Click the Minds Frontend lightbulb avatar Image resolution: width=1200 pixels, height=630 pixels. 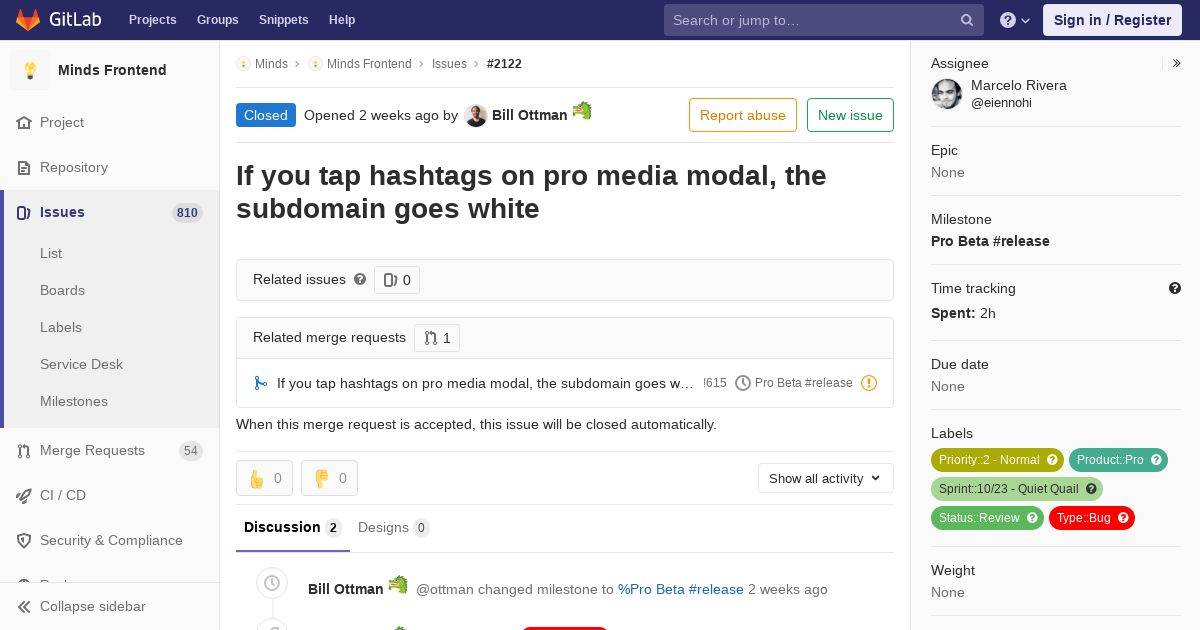point(30,70)
